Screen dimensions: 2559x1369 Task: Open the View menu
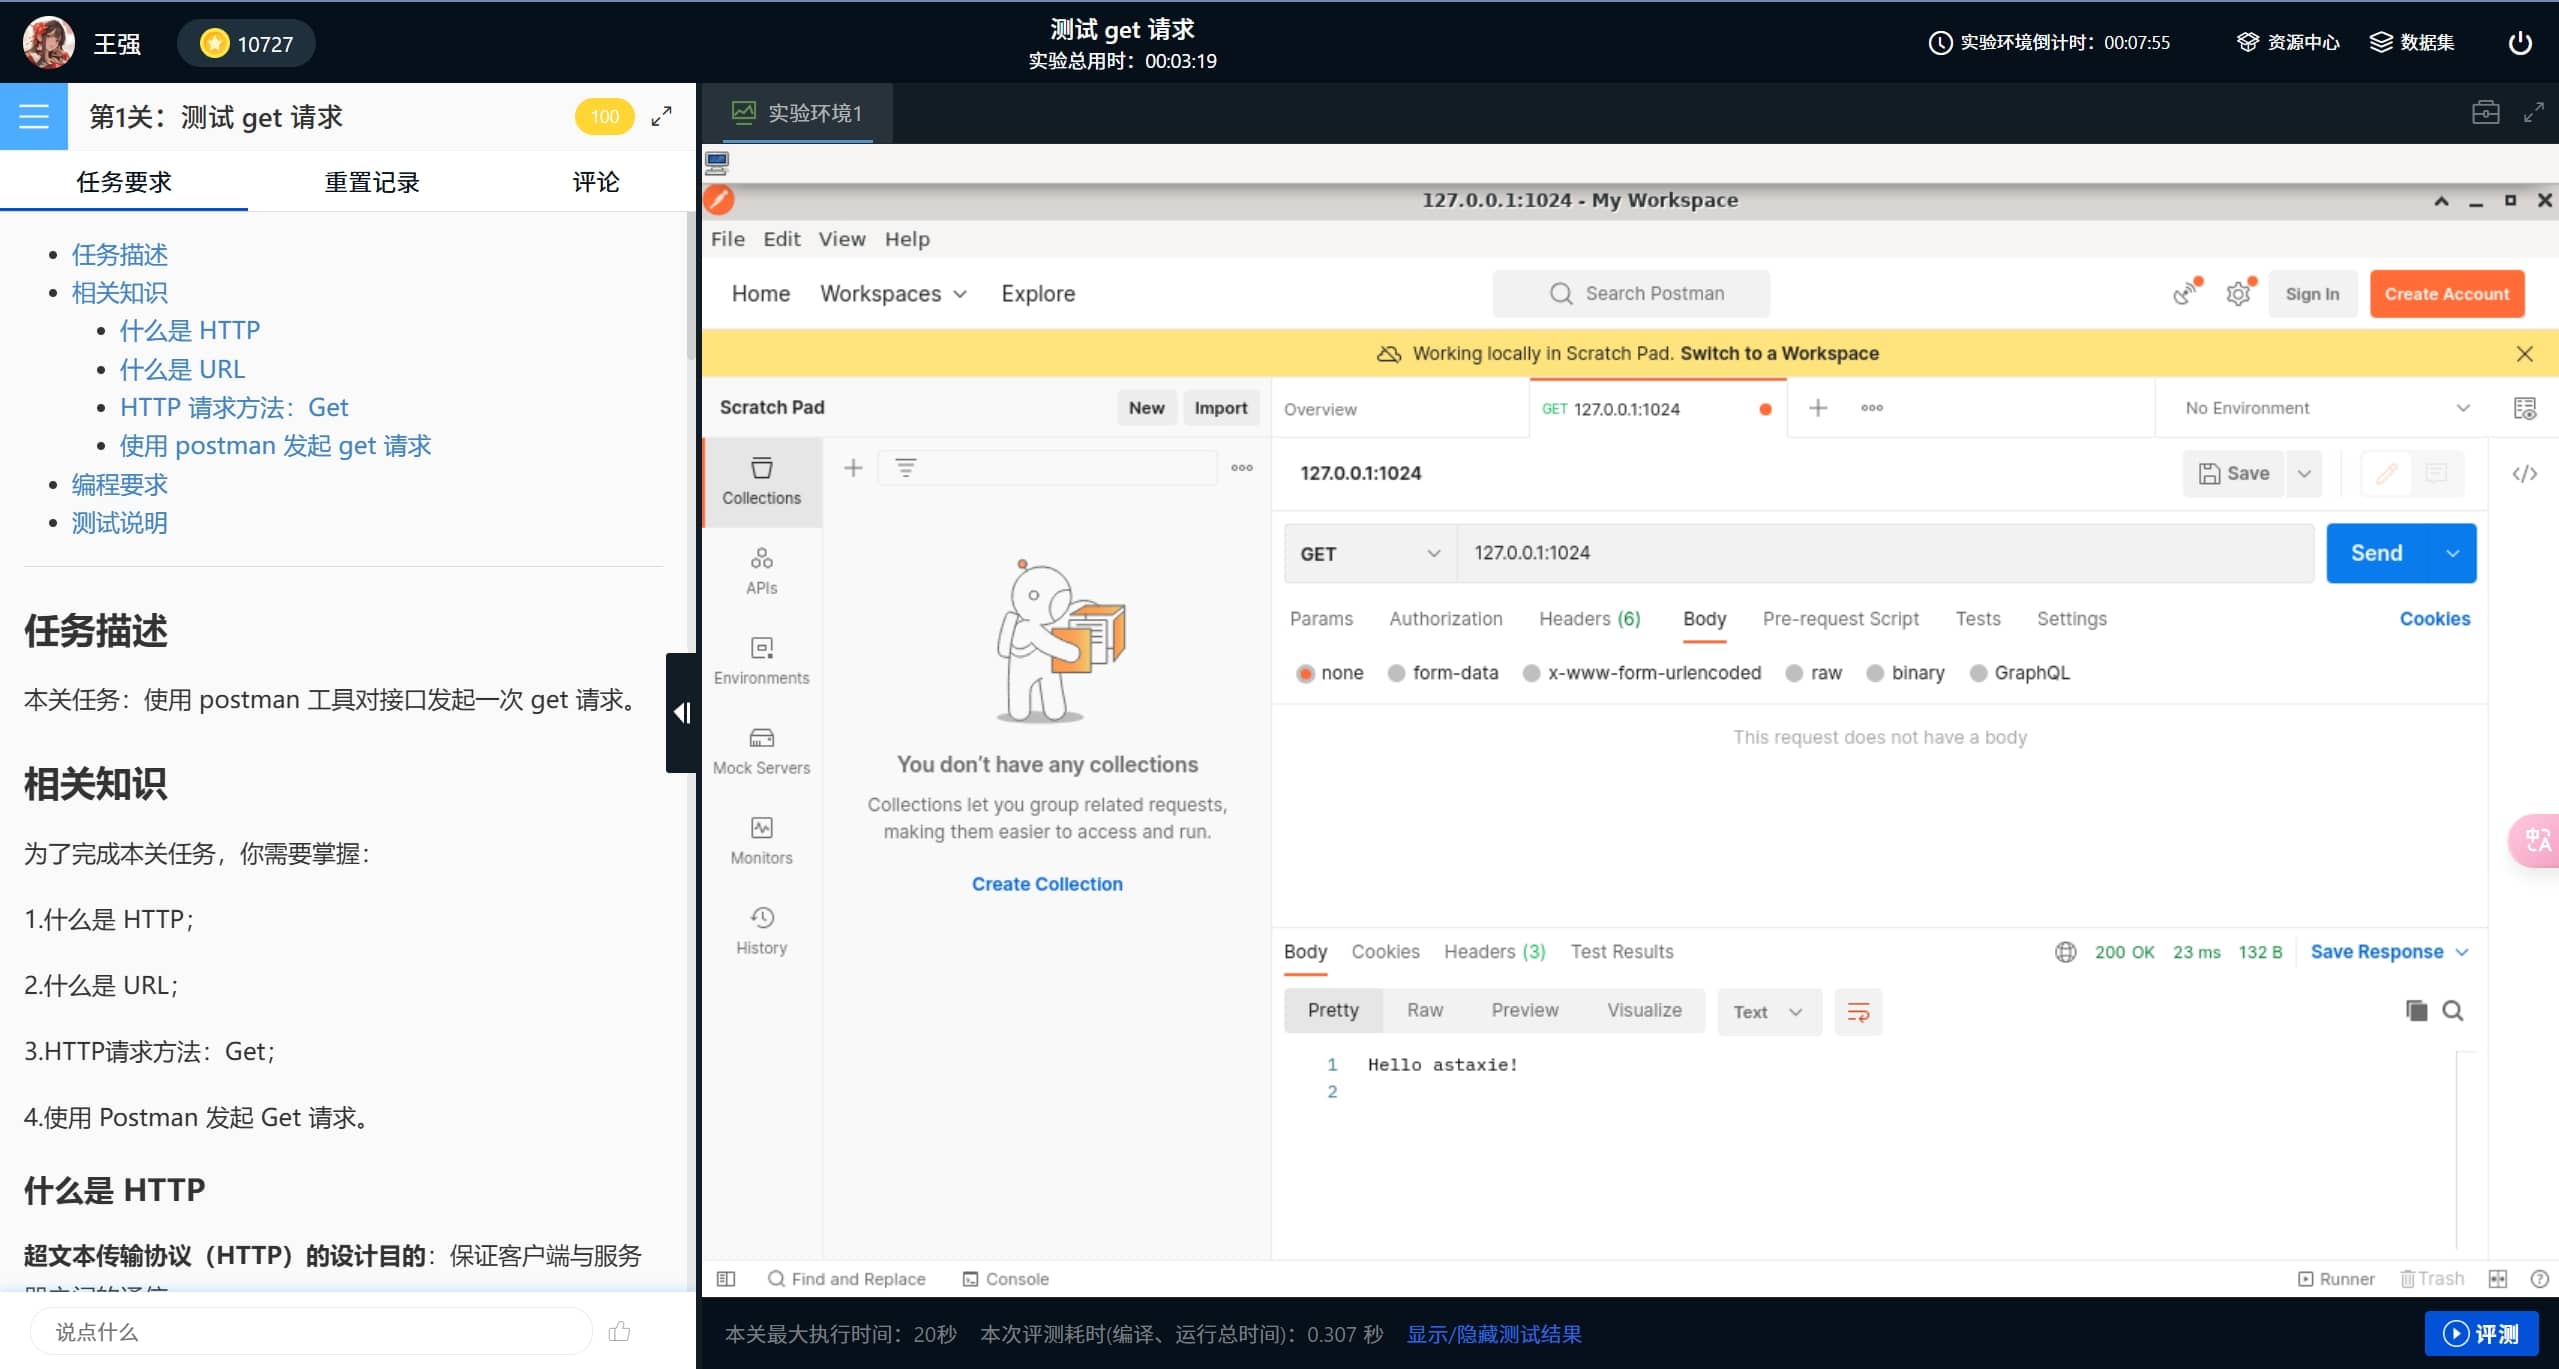(841, 238)
